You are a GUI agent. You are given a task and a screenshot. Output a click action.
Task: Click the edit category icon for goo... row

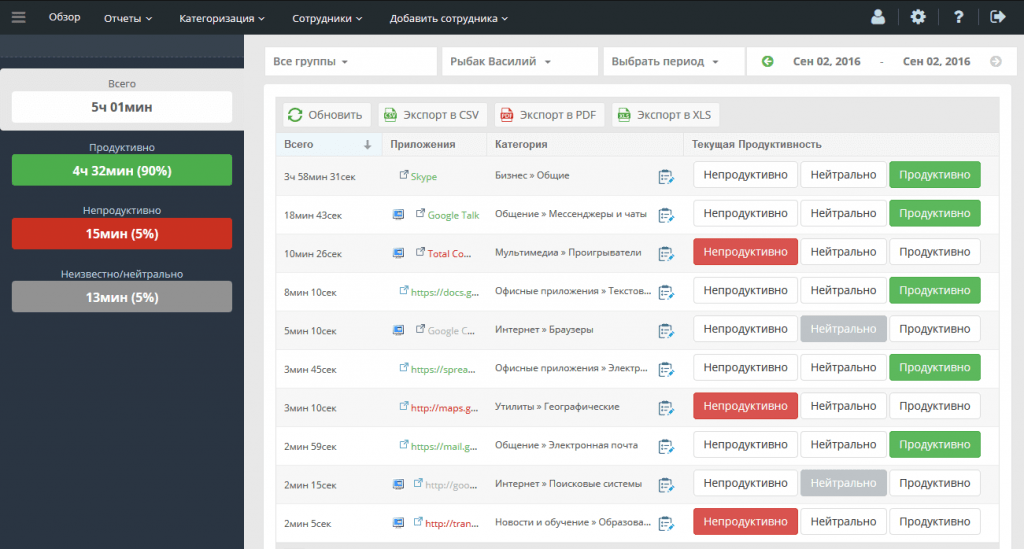pos(665,485)
